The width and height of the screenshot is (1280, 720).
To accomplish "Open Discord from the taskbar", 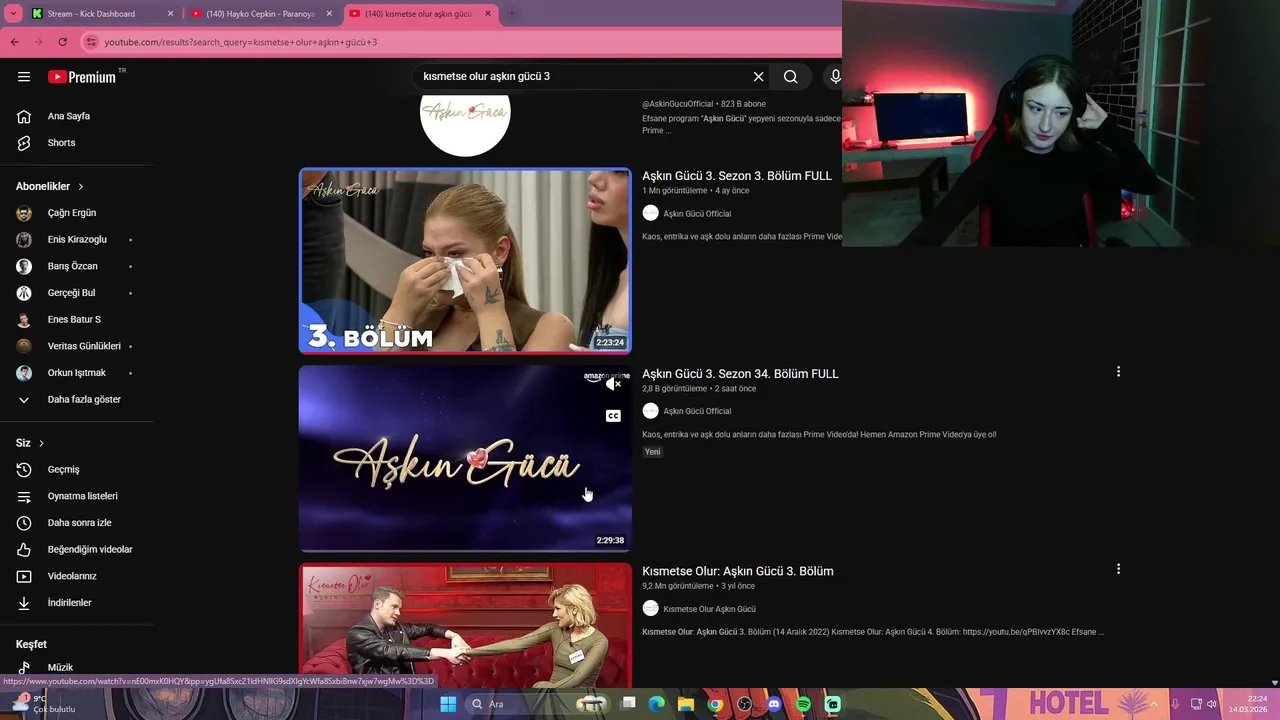I will (x=774, y=704).
